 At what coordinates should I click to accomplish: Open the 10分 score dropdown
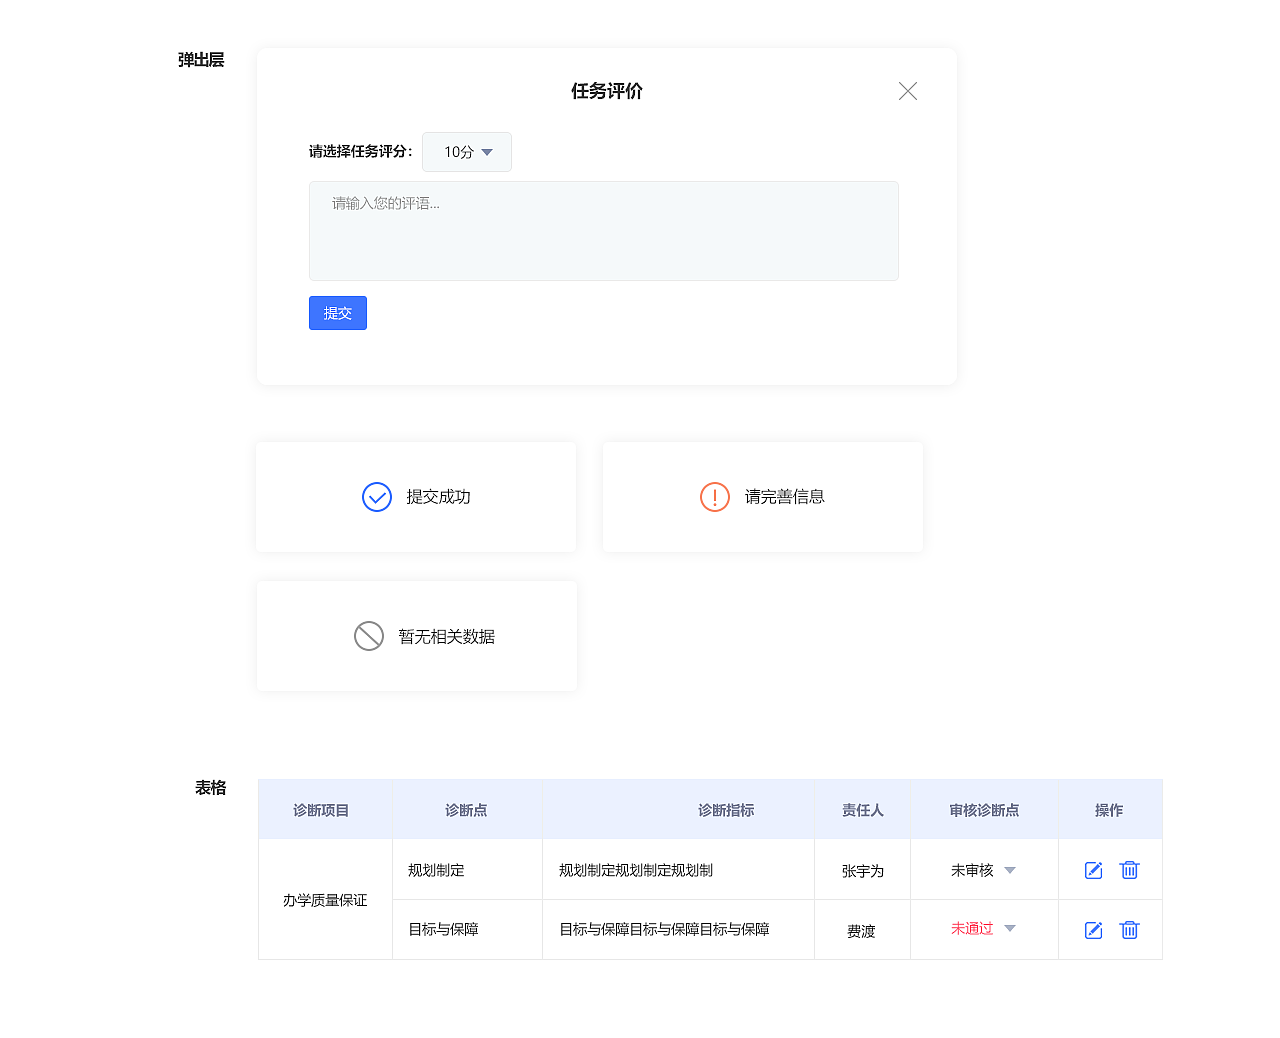click(467, 152)
